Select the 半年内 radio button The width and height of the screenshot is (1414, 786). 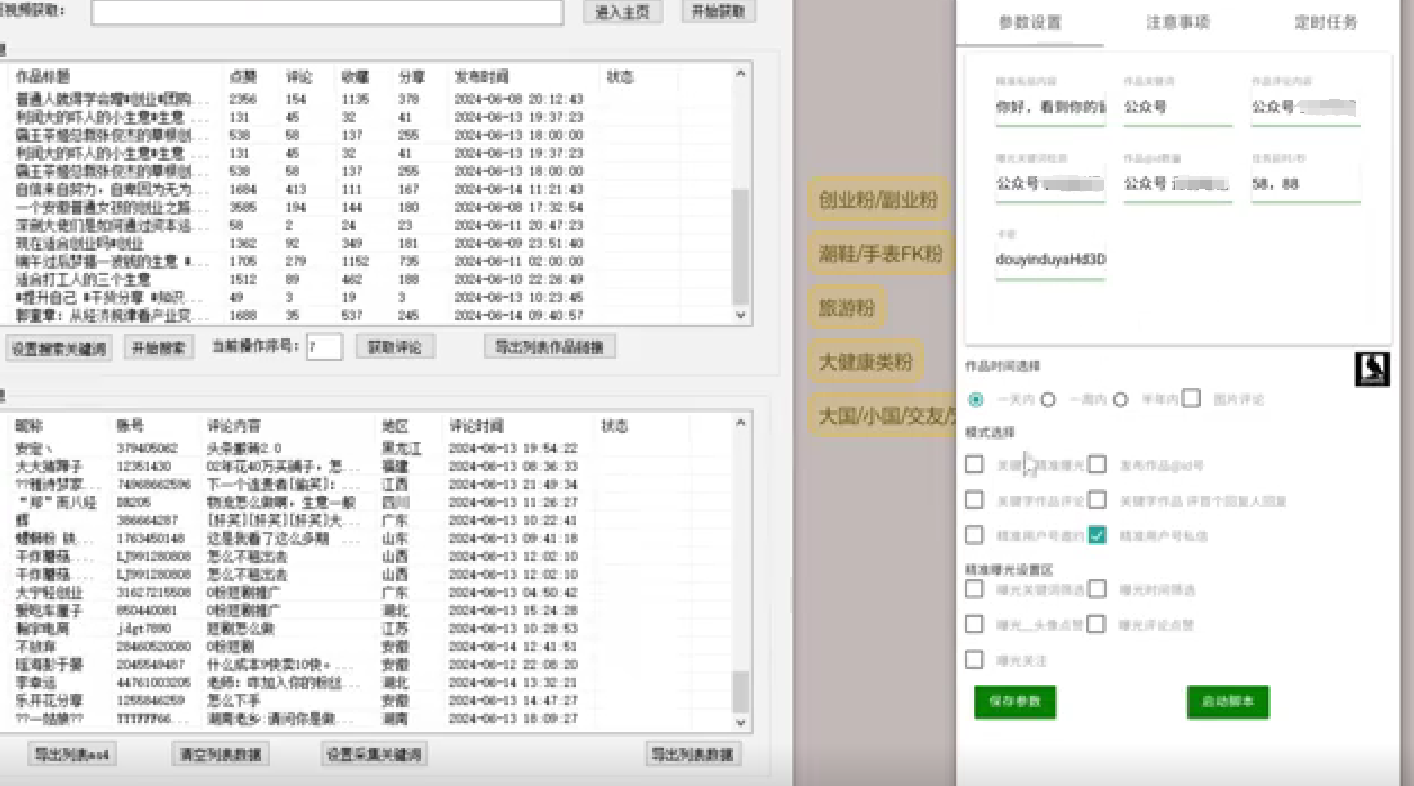pyautogui.click(x=1120, y=399)
